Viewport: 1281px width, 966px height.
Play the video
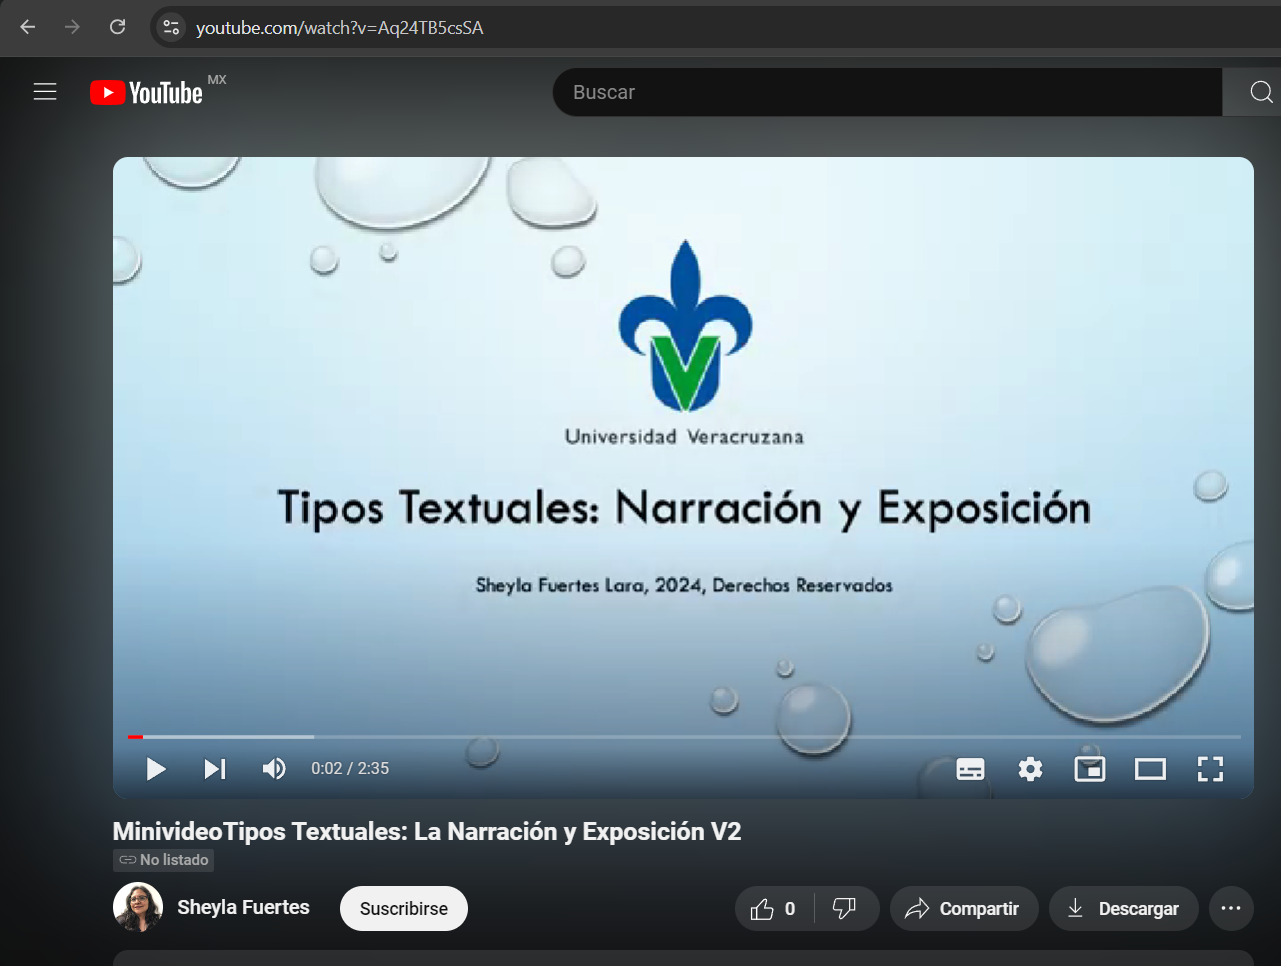tap(156, 769)
